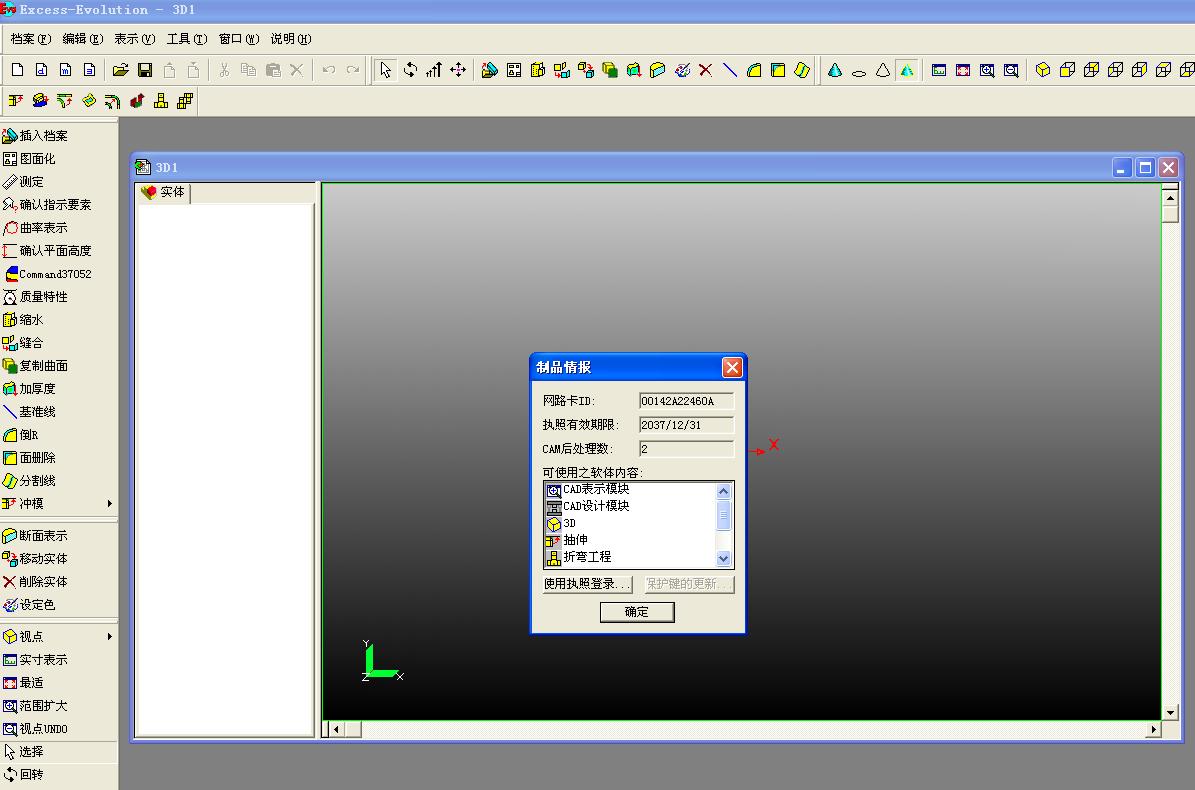Click the four-way move arrows icon

click(x=458, y=70)
